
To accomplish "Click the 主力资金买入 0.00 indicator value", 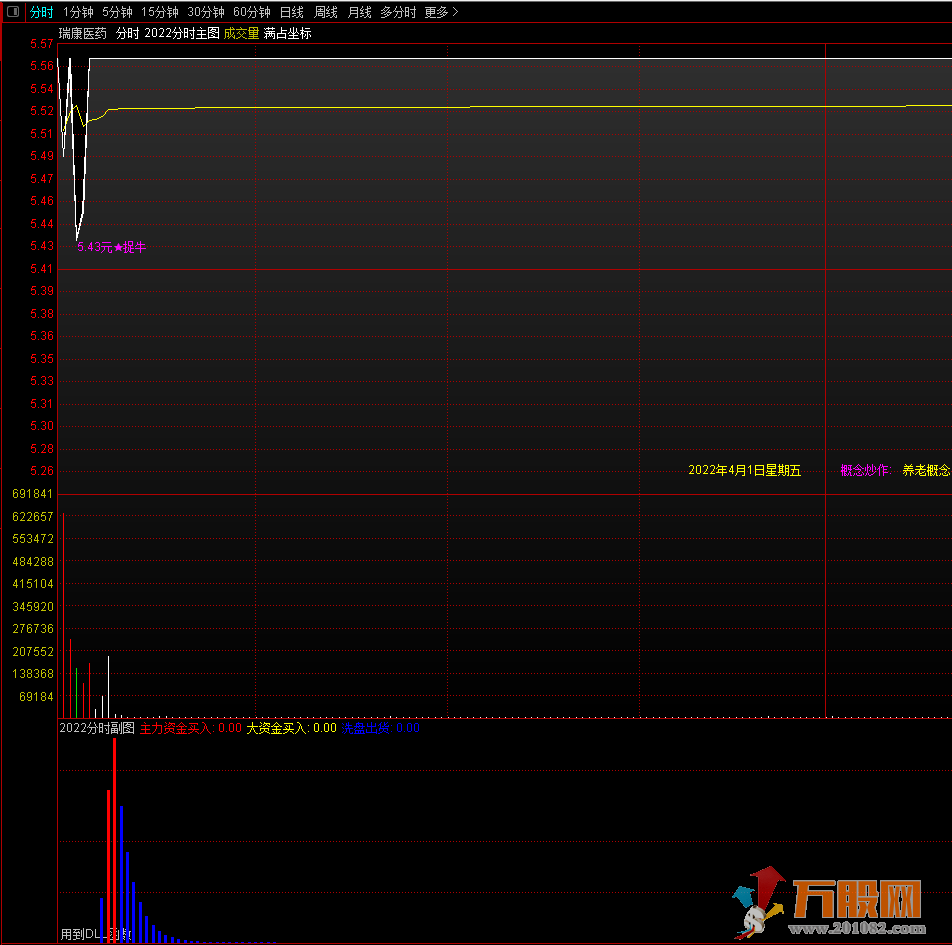I will (x=191, y=728).
